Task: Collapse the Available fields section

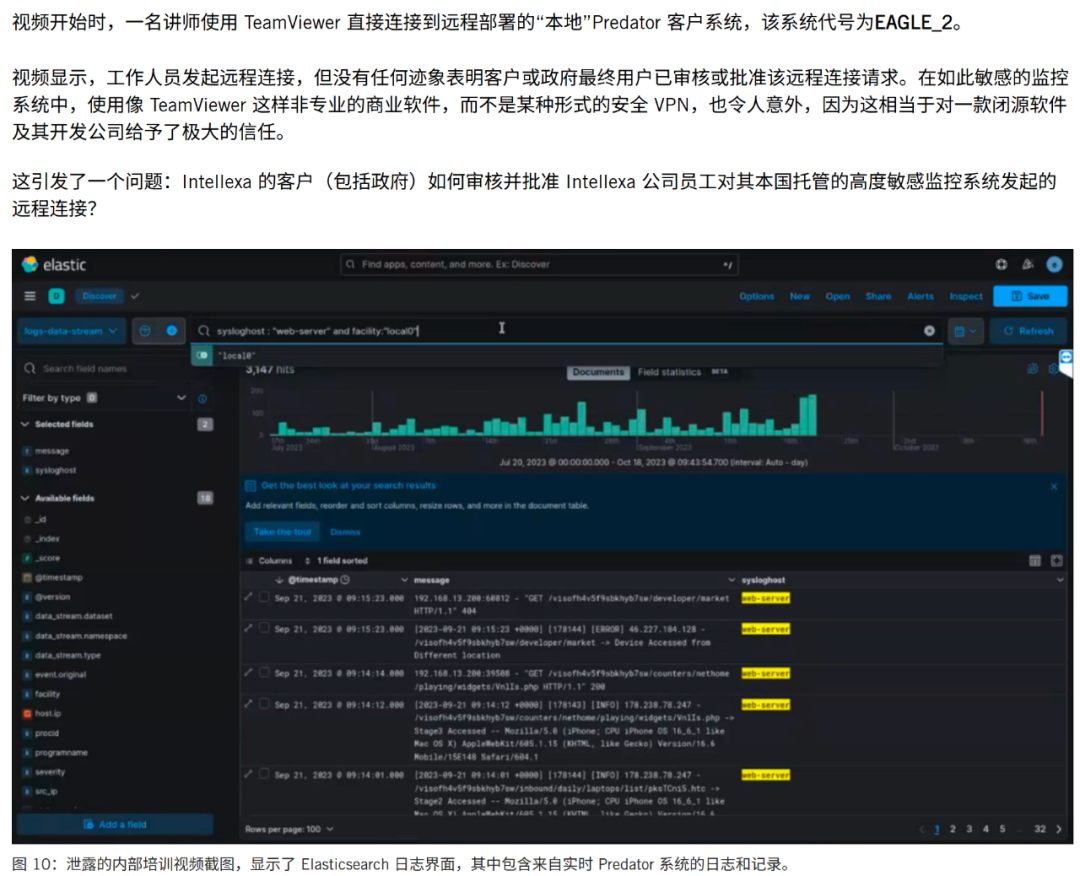Action: [x=25, y=498]
